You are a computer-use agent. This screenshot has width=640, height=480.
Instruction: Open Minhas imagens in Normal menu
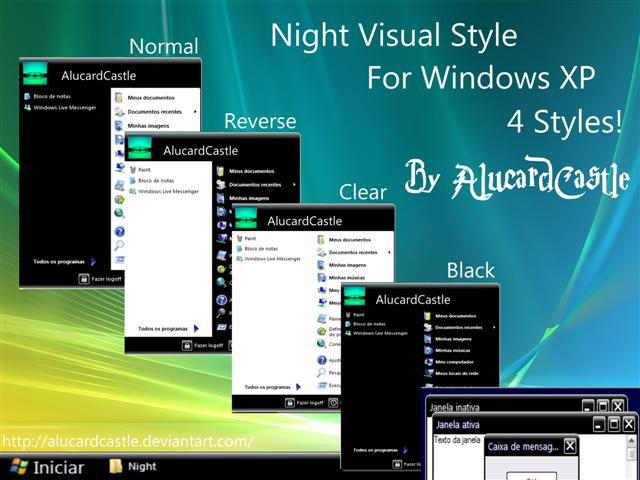(142, 126)
